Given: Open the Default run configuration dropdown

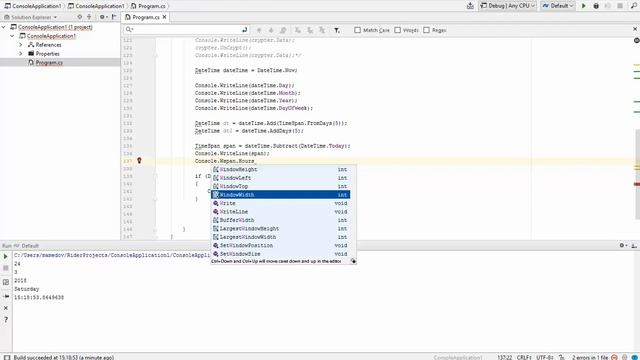Looking at the screenshot, I should coord(558,6).
